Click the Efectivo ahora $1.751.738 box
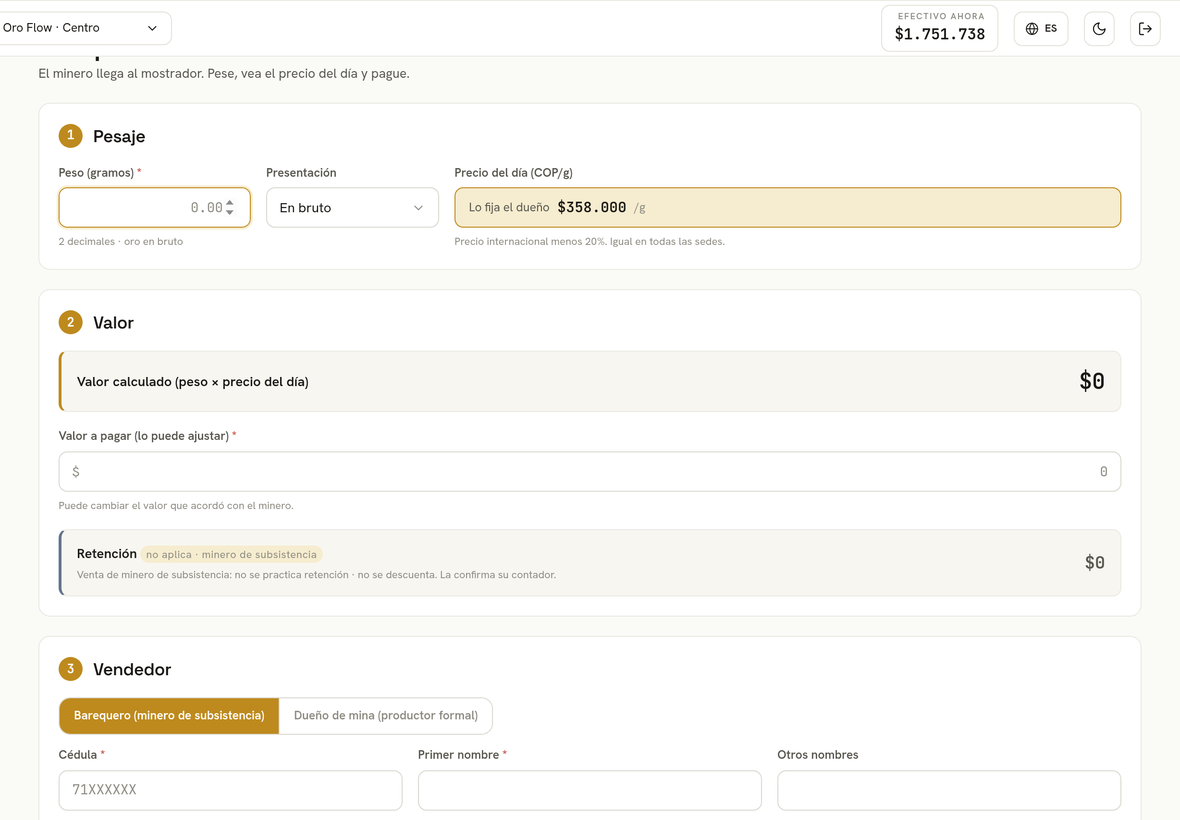Image resolution: width=1180 pixels, height=820 pixels. coord(940,29)
